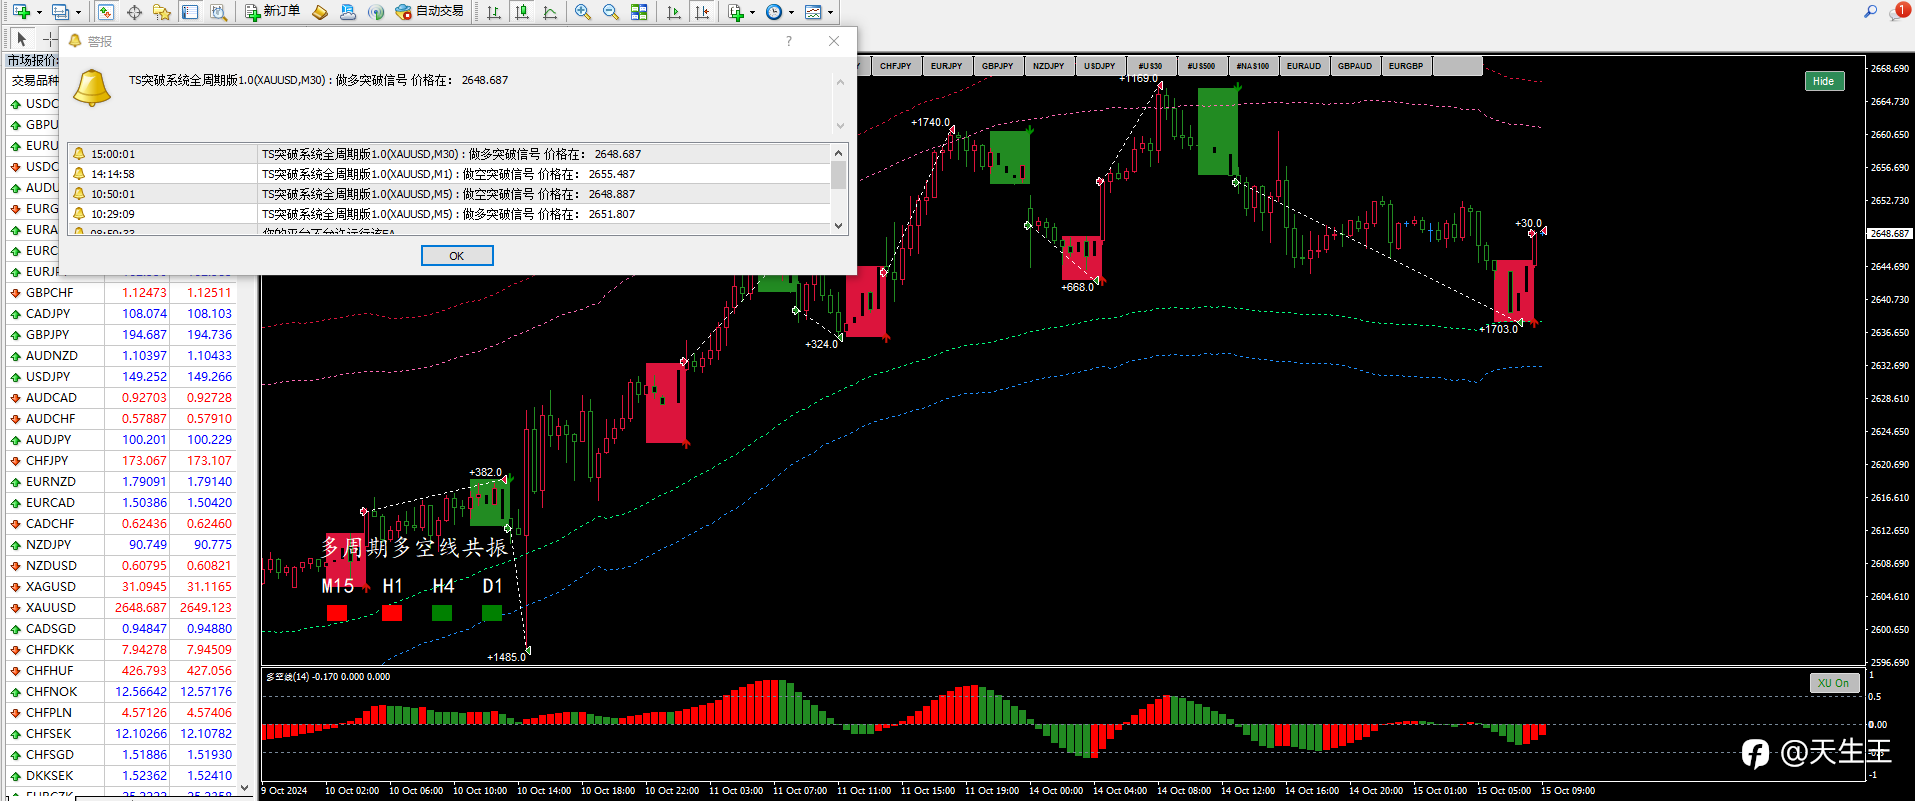Select CHFHUF in Market Watch
This screenshot has width=1915, height=801.
121,671
